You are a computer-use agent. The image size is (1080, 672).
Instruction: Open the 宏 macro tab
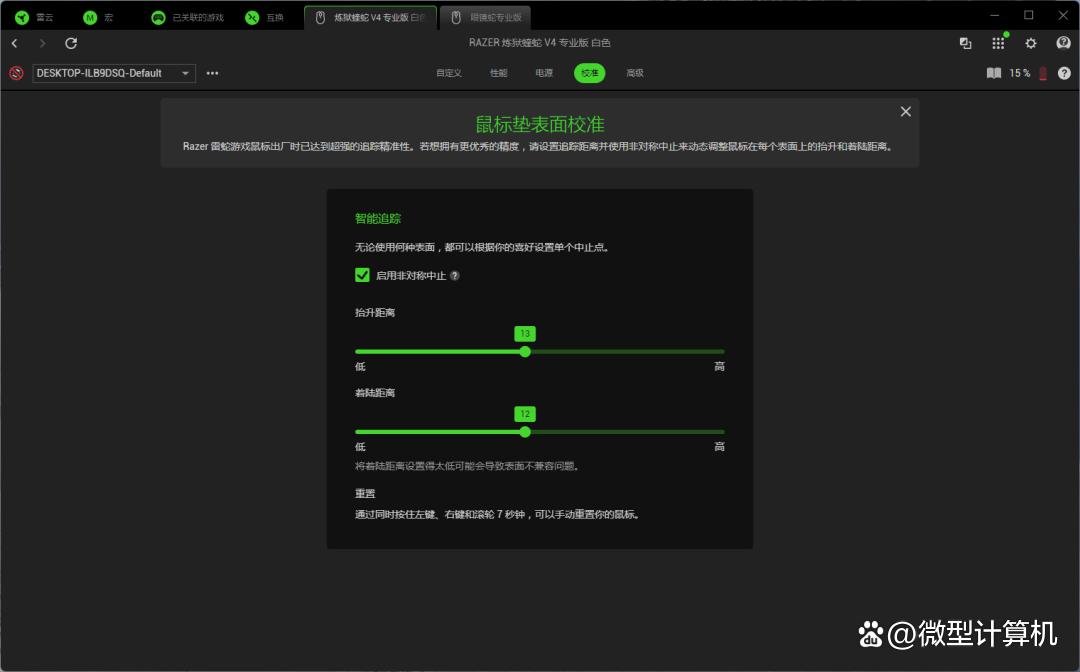point(100,17)
